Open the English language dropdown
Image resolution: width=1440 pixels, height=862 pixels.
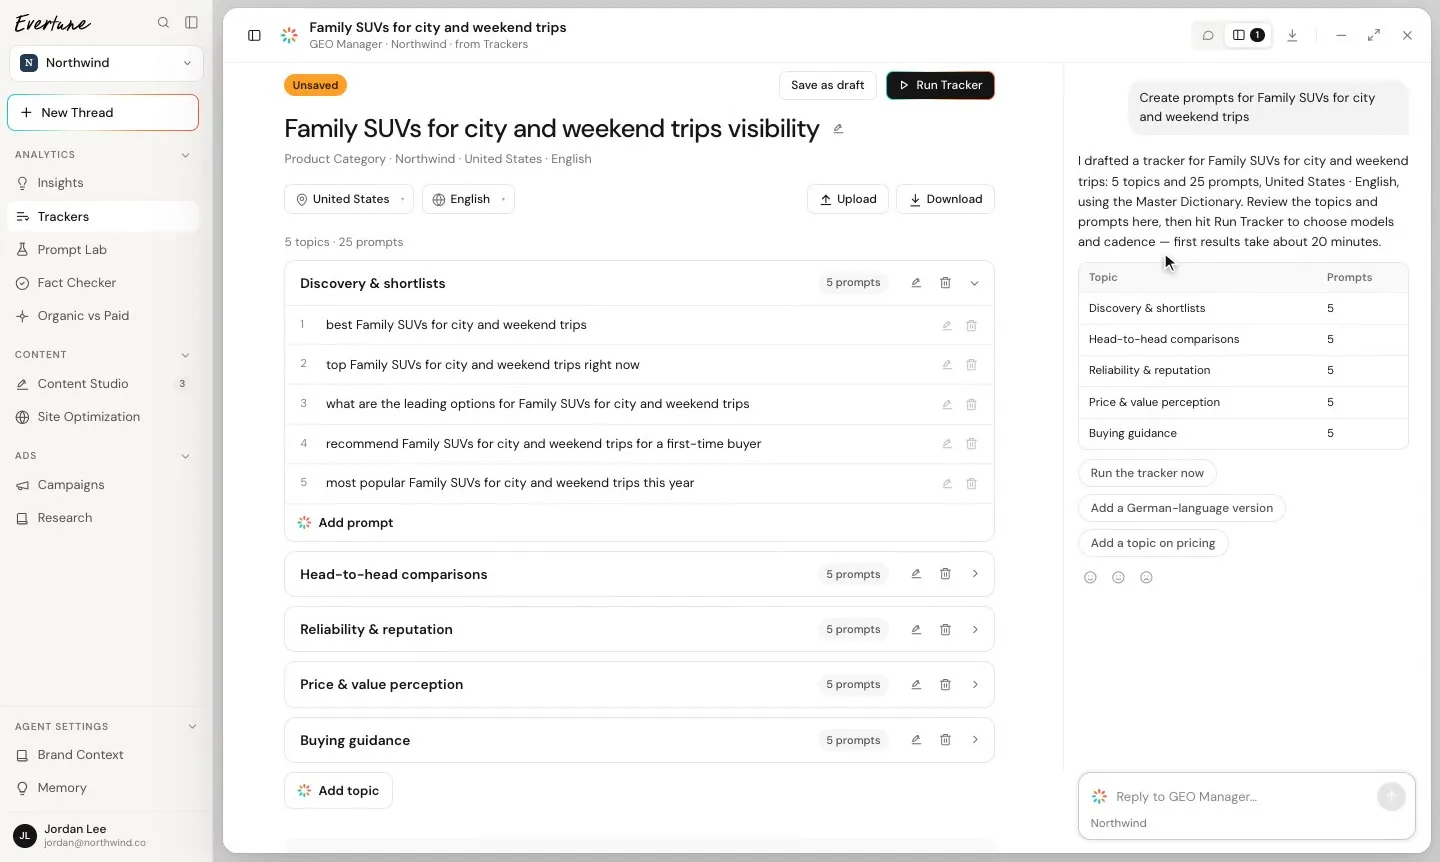click(x=468, y=199)
